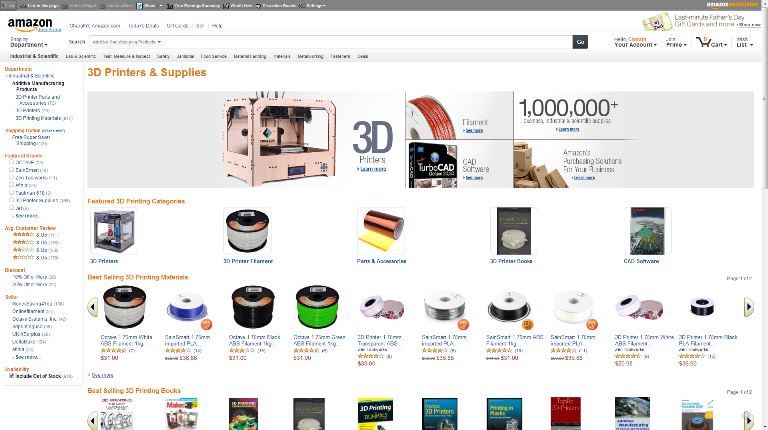Screen dimensions: 768x430
Task: Click the Go search button
Action: coord(580,42)
